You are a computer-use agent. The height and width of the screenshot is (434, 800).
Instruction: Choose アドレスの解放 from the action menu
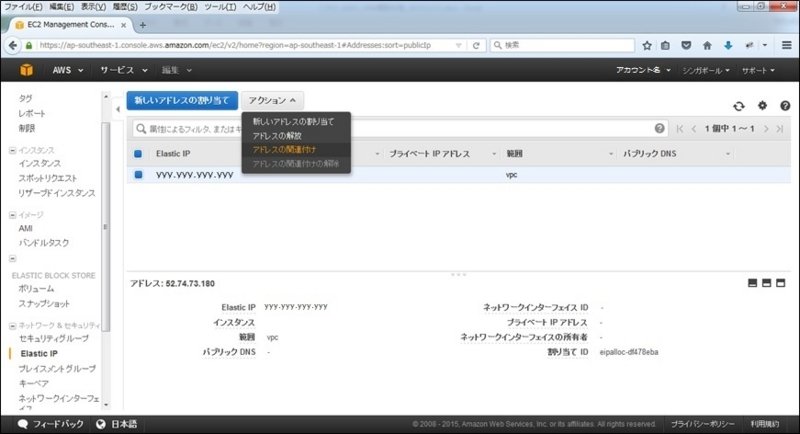277,135
